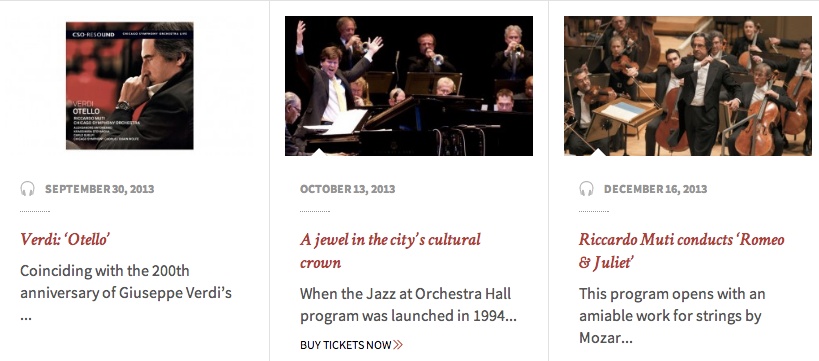Click the excerpt starting 'This program opens with'
The width and height of the screenshot is (819, 361).
point(672,316)
